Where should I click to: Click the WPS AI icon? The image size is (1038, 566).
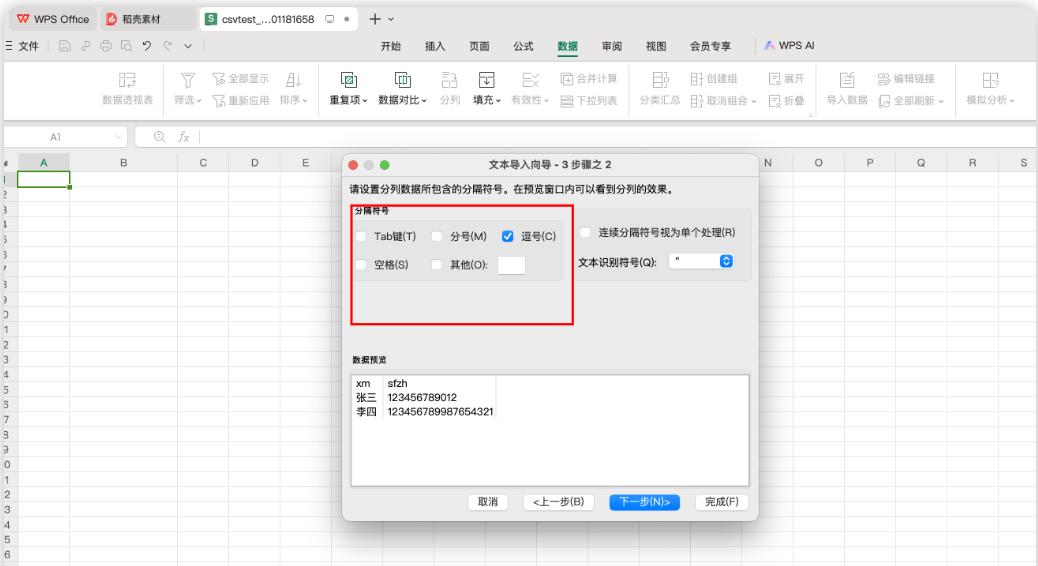[x=770, y=46]
